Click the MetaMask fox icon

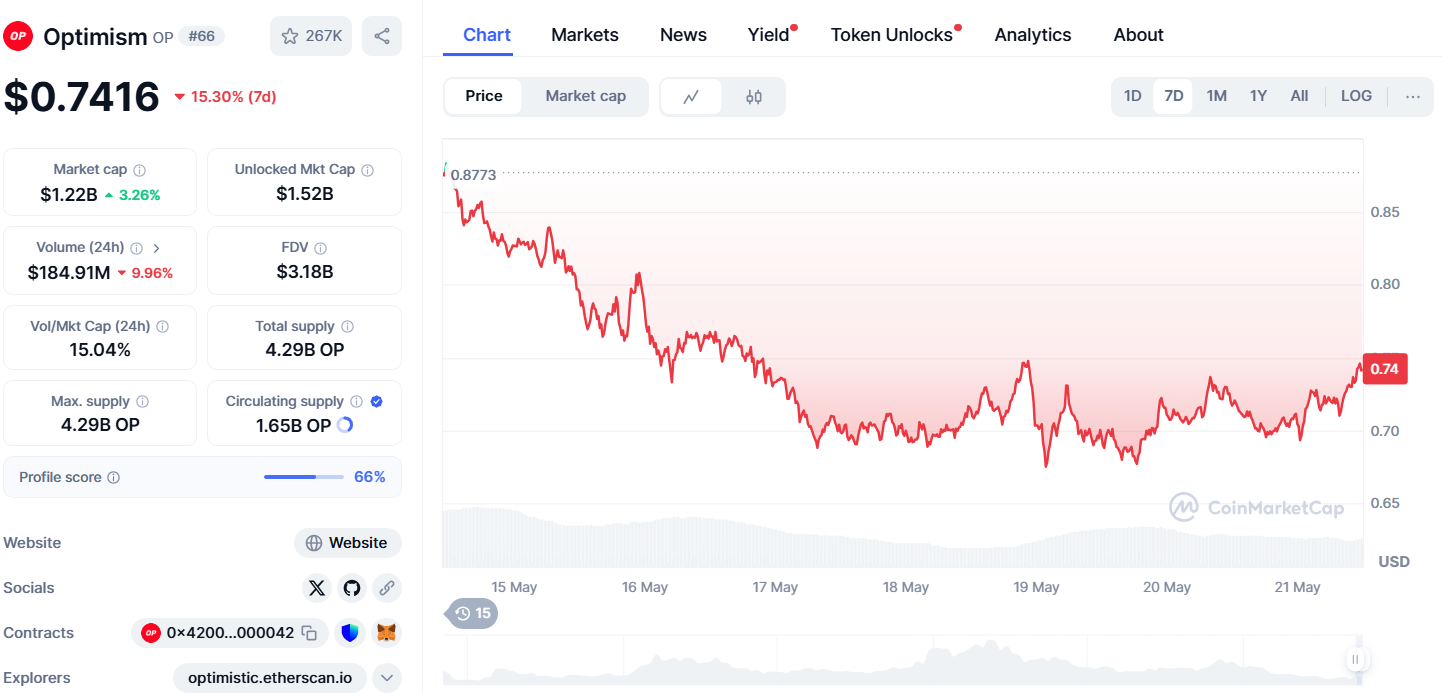386,633
